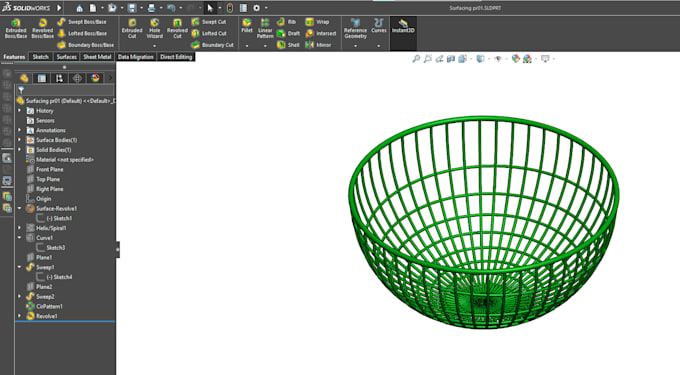
Task: Choose the Boundary Boss/Base command
Action: 85,45
